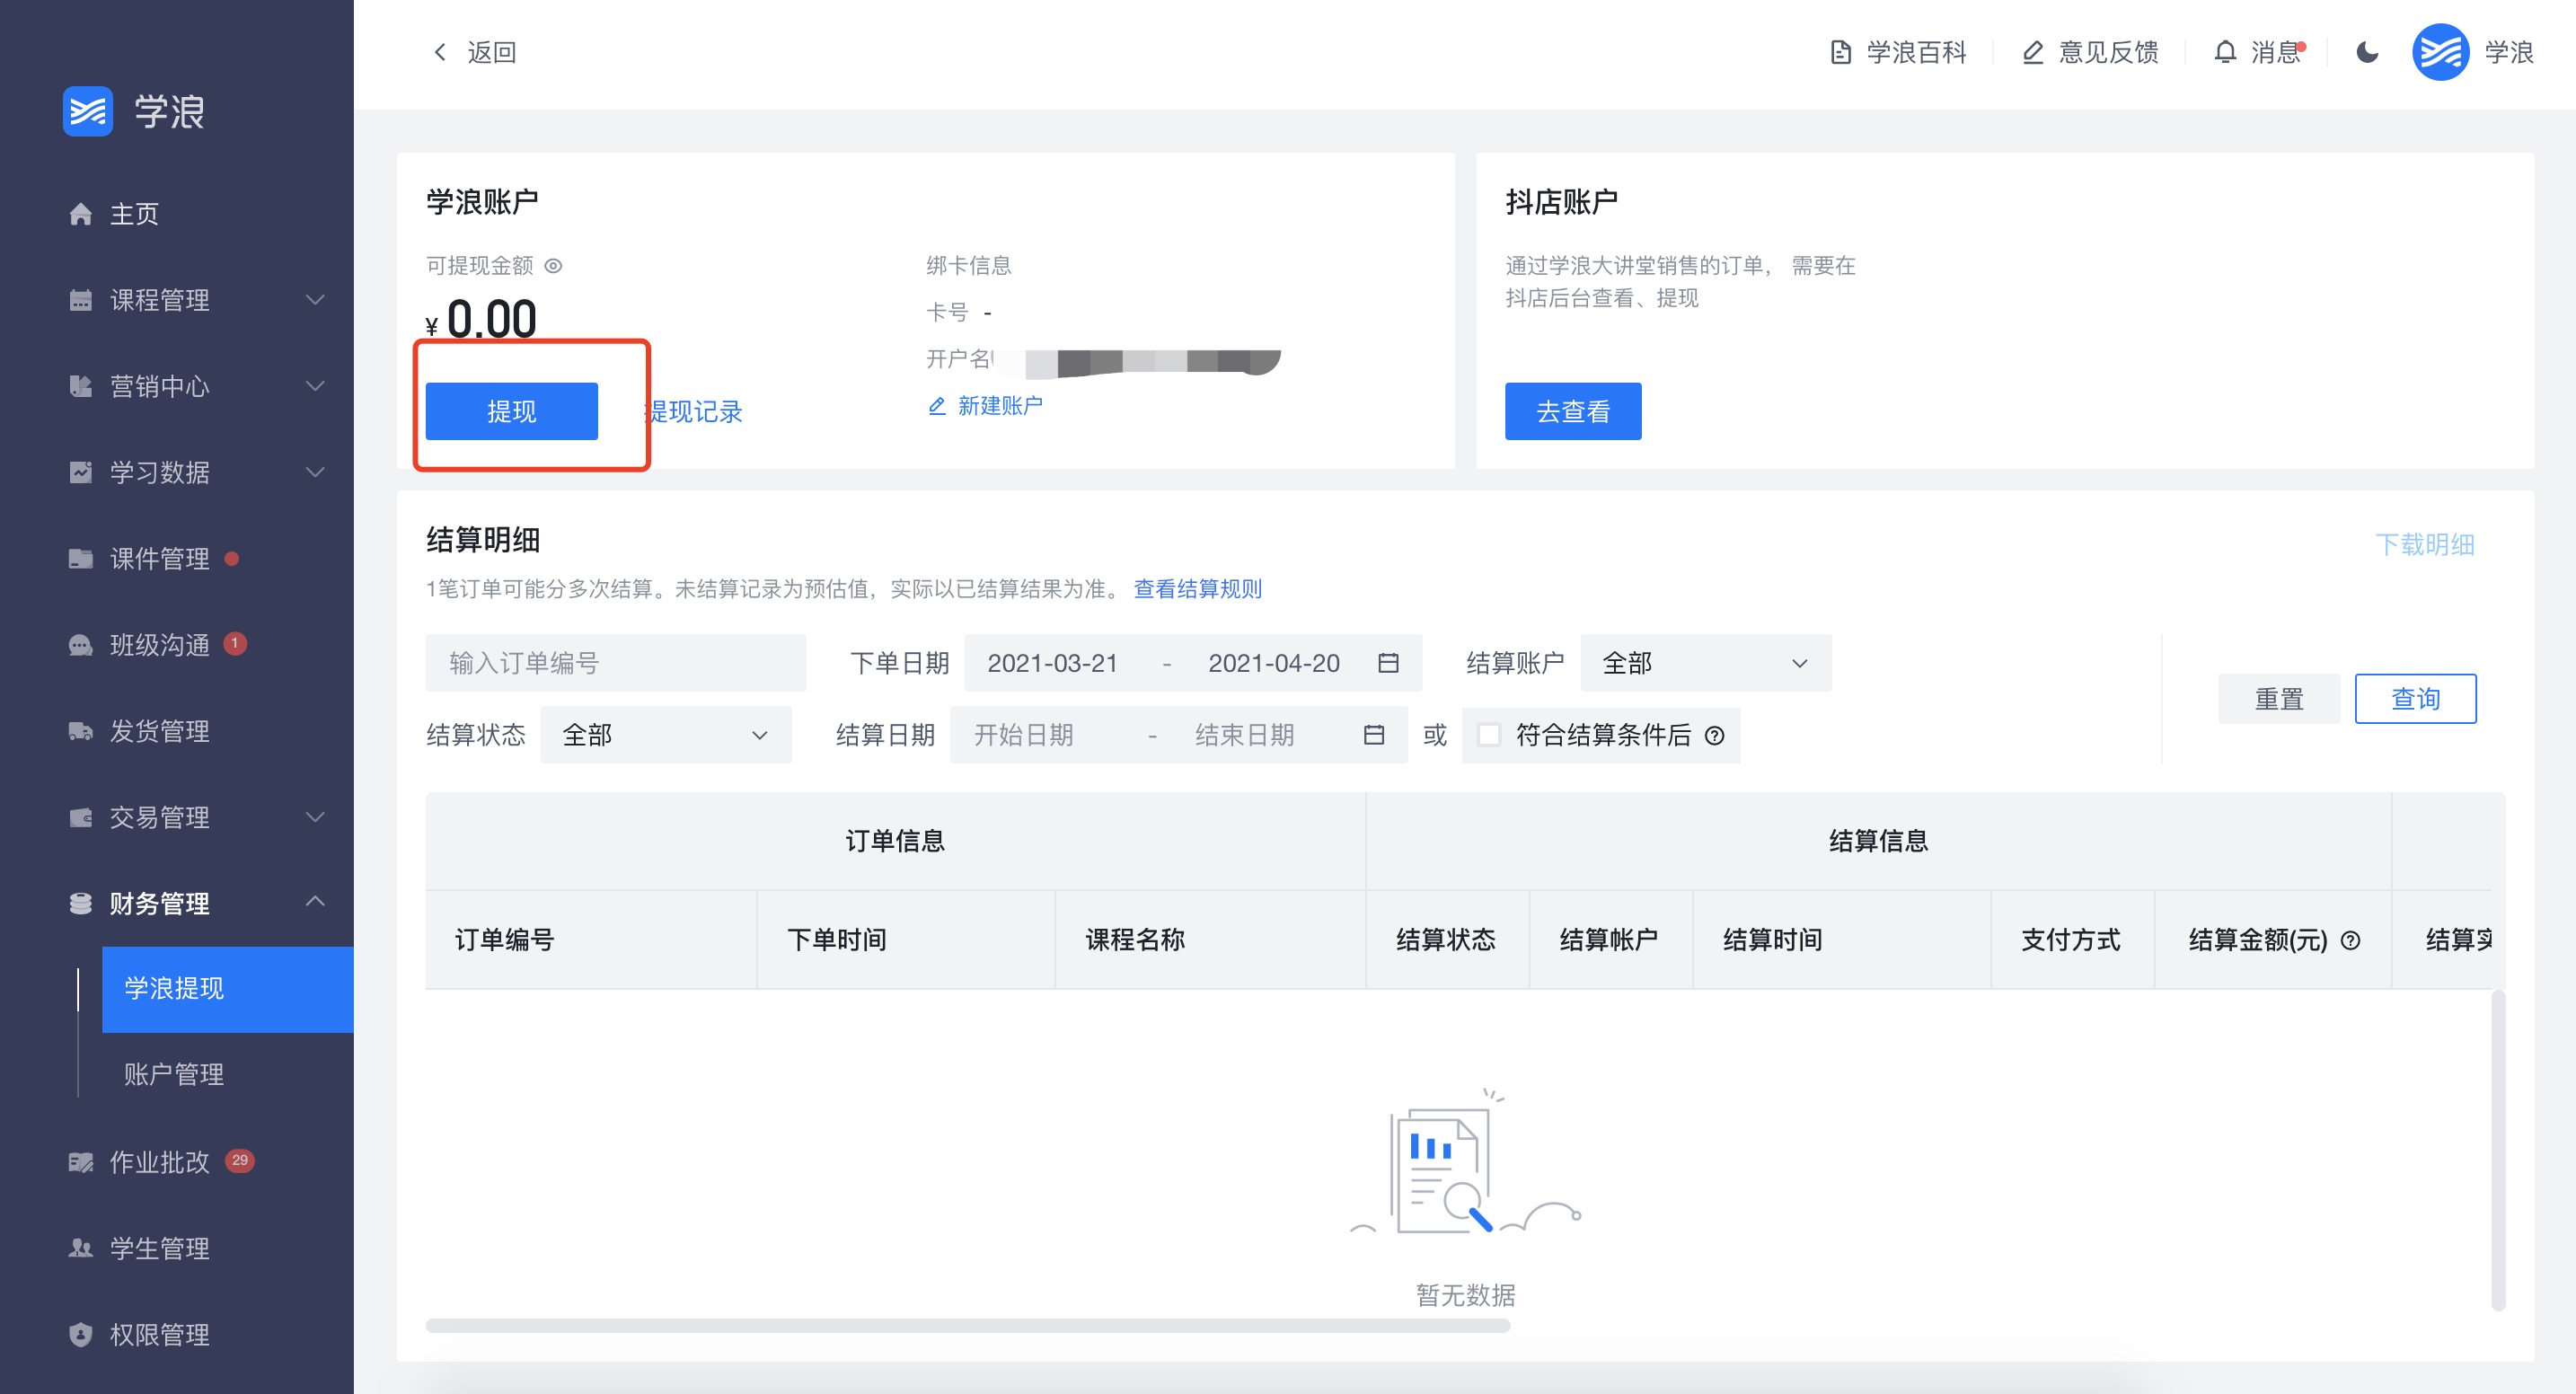Click the 课程管理 calendar icon
The width and height of the screenshot is (2576, 1394).
click(81, 300)
